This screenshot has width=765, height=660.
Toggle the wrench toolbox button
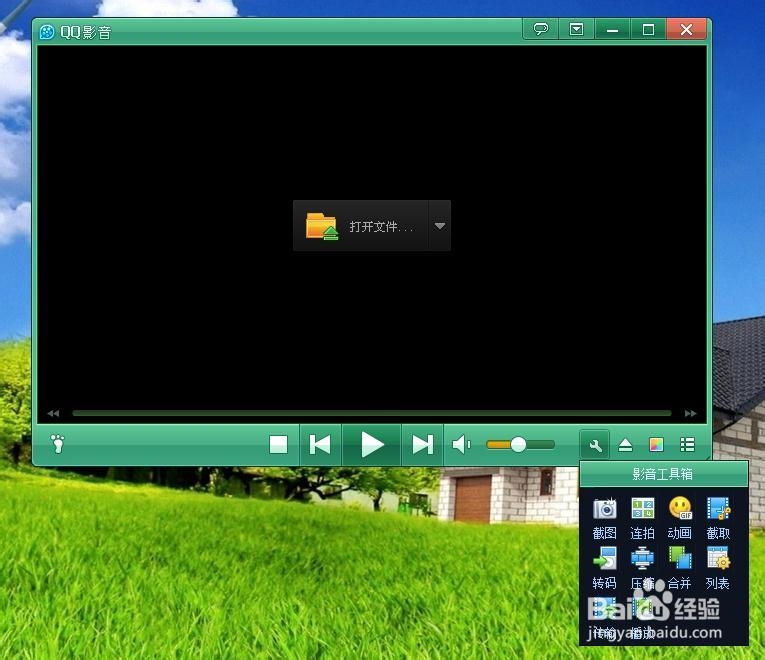(x=594, y=445)
